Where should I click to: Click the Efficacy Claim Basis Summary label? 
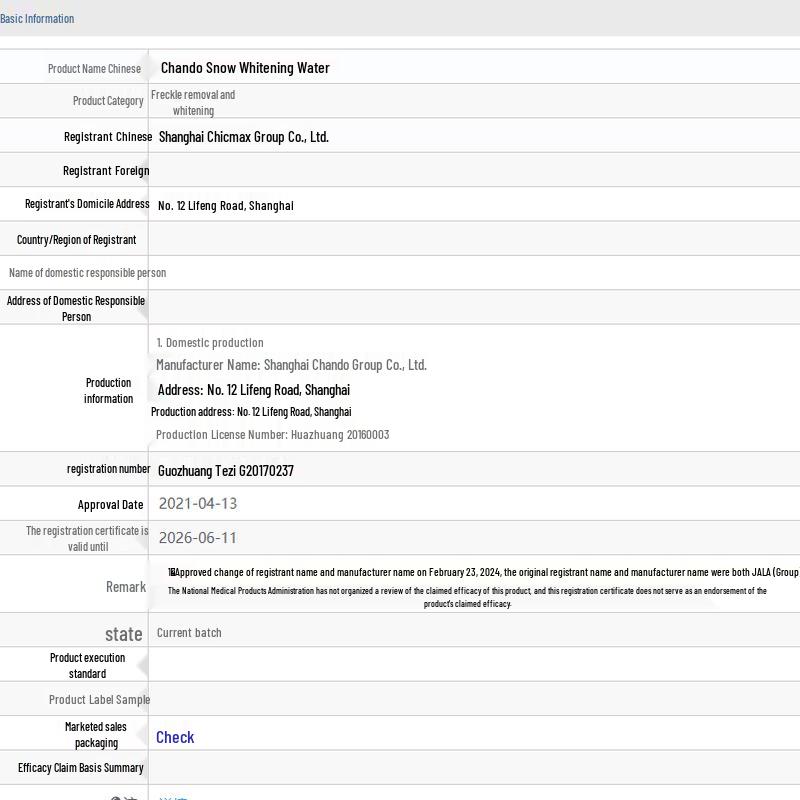click(80, 768)
